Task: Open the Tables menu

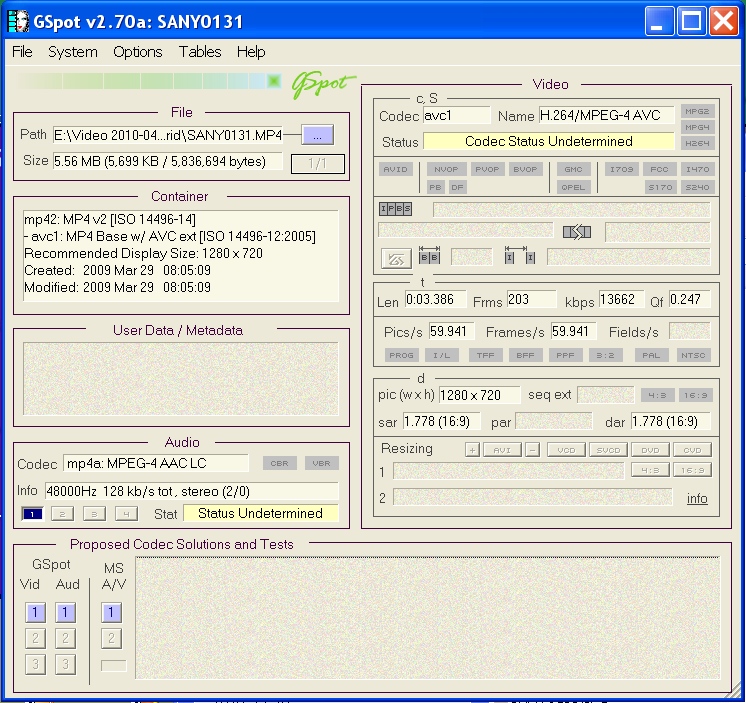Action: coord(200,51)
